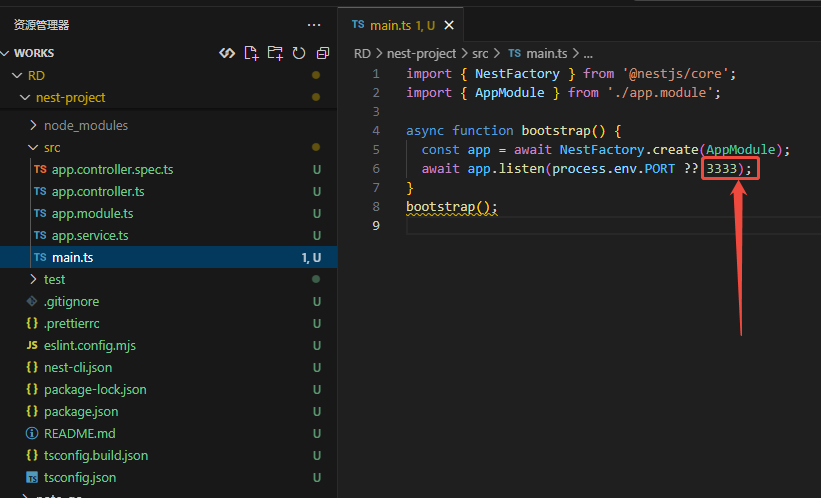Image resolution: width=821 pixels, height=498 pixels.
Task: Expand the node_modules folder
Action: (x=85, y=125)
